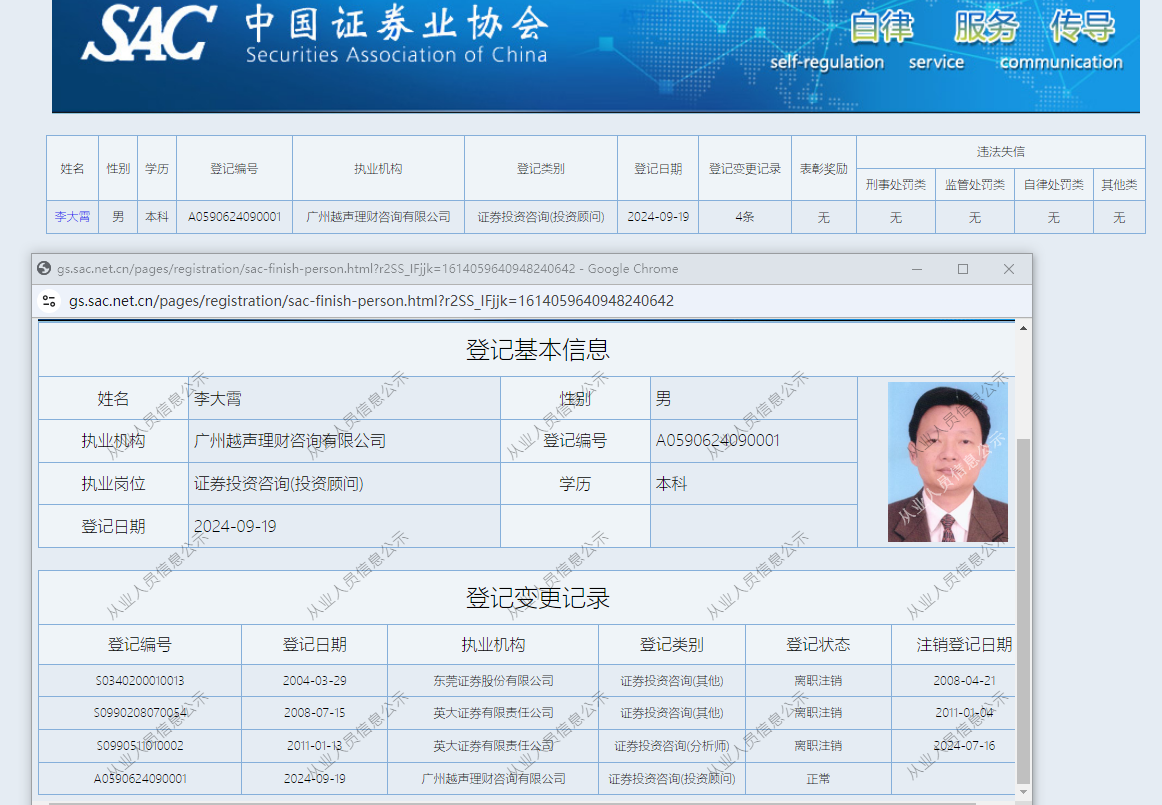Screen dimensions: 1162x805
Task: Click the 离职注销 status in the 2011-01-13 row
Action: [x=818, y=745]
